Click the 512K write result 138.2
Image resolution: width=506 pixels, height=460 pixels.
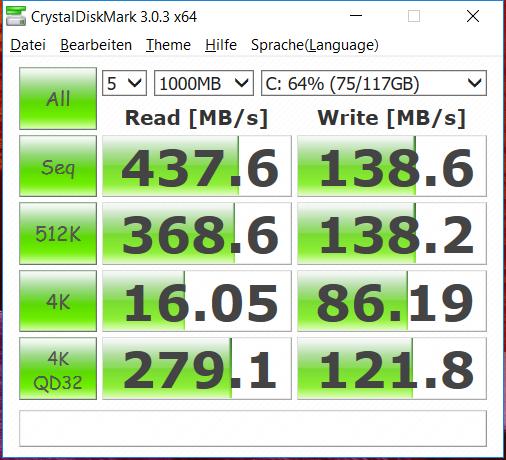coord(392,233)
